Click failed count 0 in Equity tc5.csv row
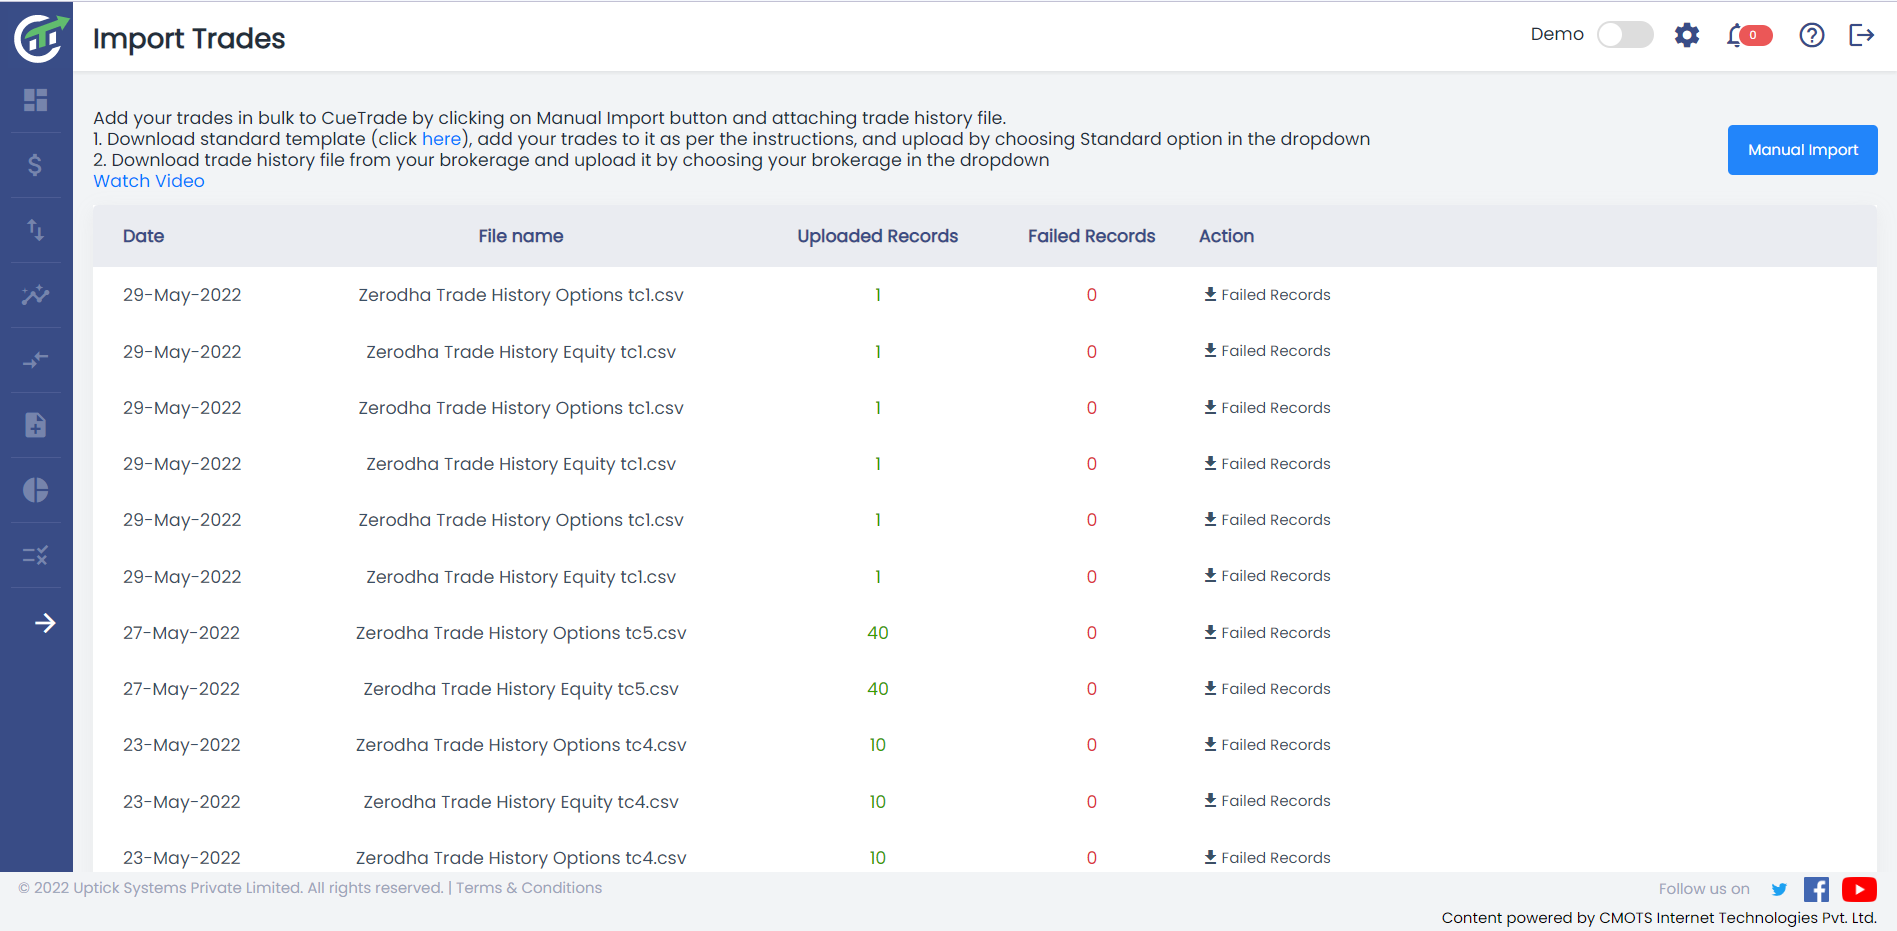The image size is (1897, 931). point(1092,689)
